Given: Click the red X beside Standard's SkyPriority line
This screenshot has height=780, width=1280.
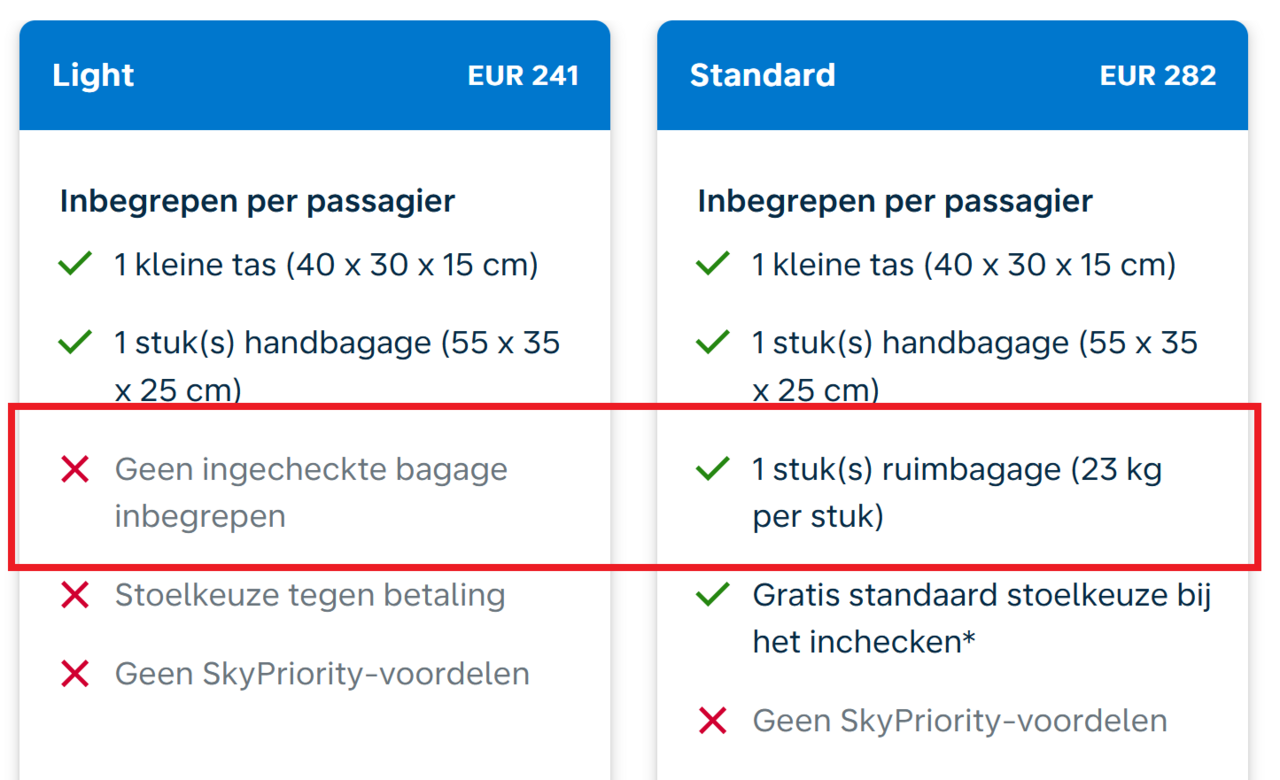Looking at the screenshot, I should [x=712, y=721].
